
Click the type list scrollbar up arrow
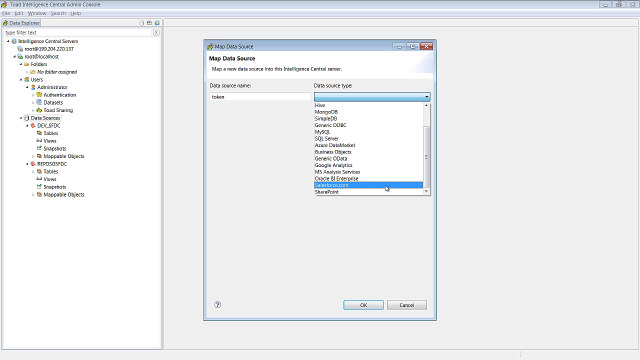(x=427, y=105)
